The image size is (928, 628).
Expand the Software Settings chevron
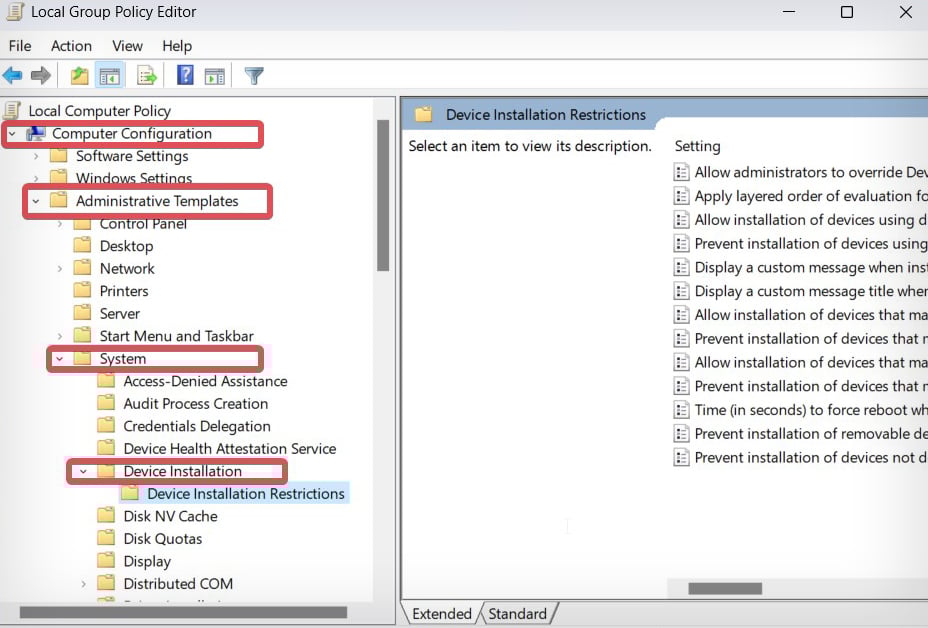36,156
